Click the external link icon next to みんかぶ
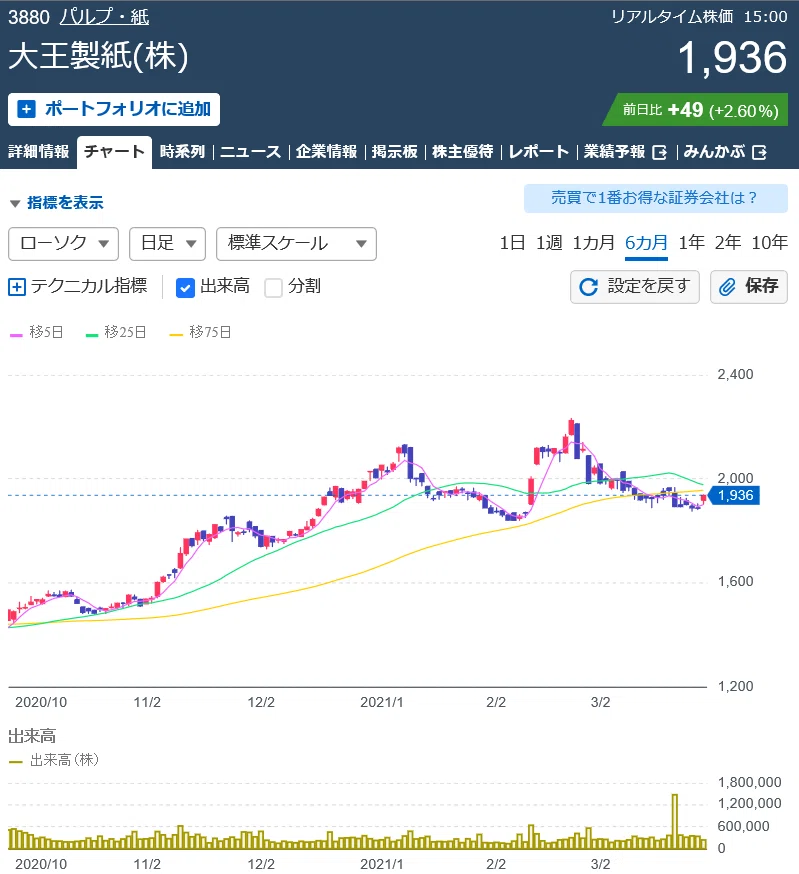The height and width of the screenshot is (874, 799). 759,152
